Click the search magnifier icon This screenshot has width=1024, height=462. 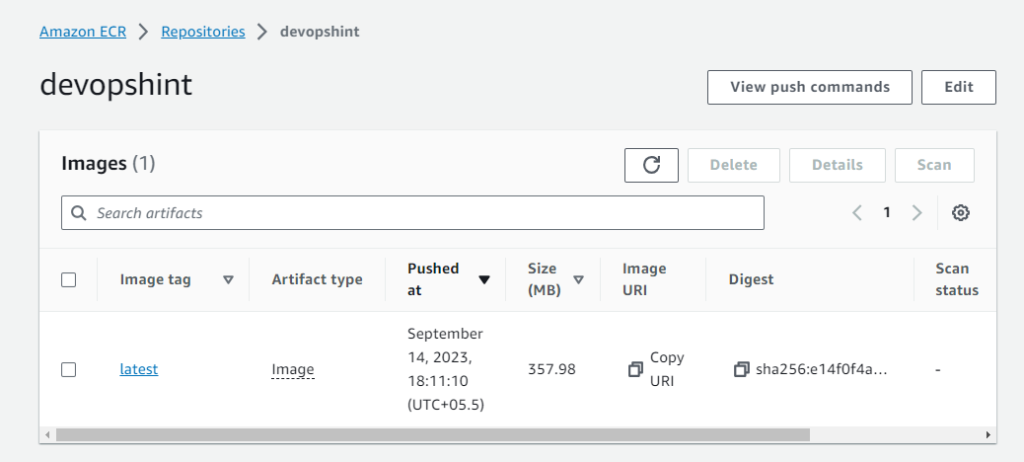[78, 213]
